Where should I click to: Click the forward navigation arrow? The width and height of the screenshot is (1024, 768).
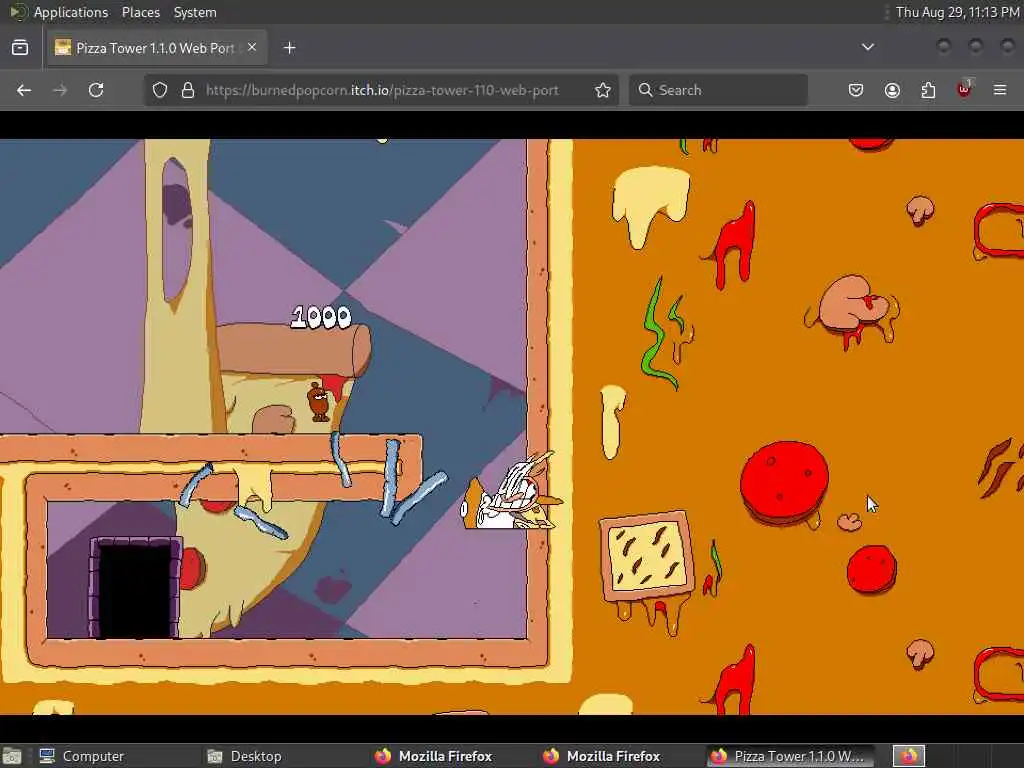click(60, 90)
